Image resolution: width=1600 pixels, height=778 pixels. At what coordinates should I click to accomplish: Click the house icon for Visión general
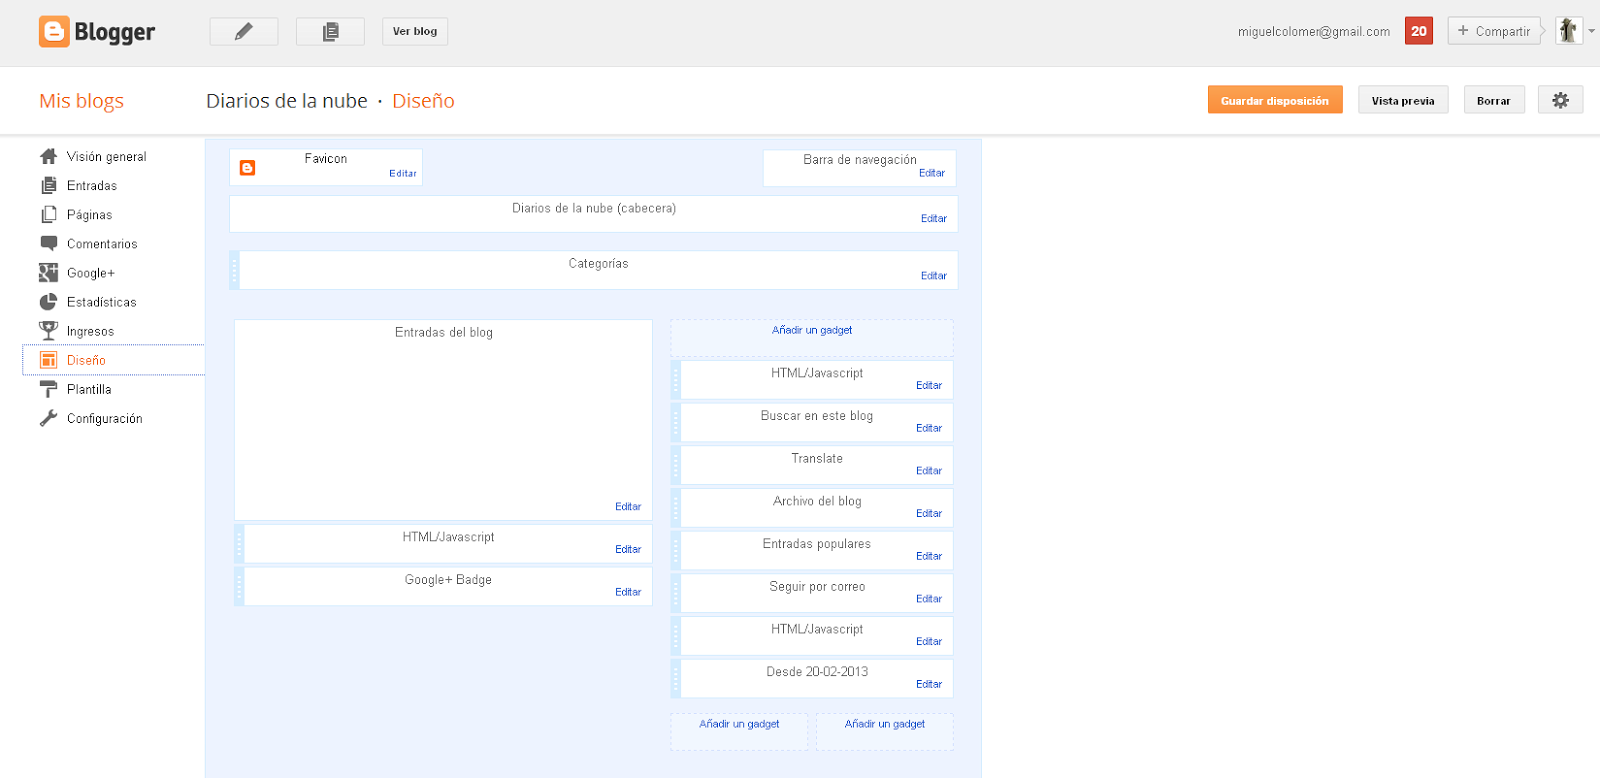coord(48,157)
